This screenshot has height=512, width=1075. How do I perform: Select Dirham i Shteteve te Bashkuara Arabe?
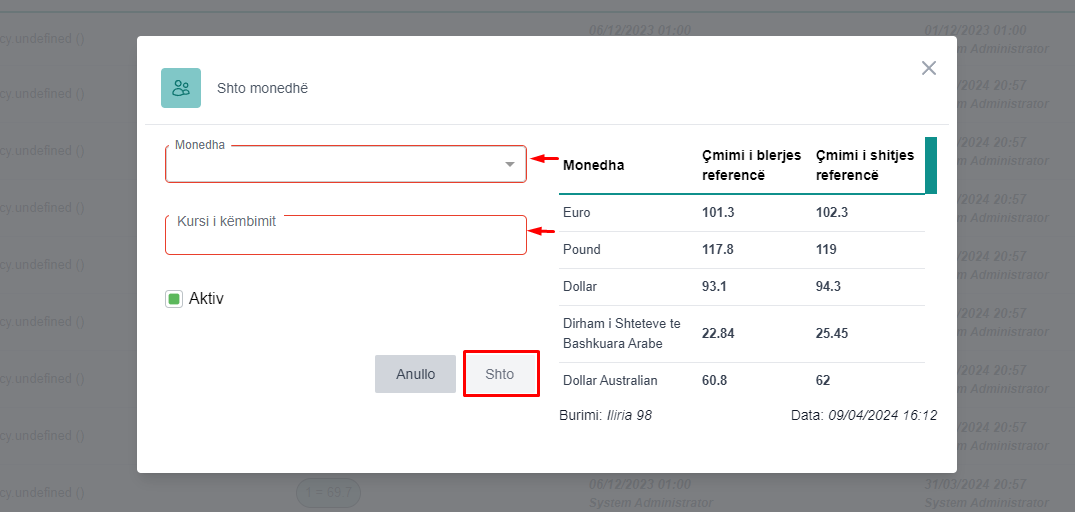[x=621, y=334]
